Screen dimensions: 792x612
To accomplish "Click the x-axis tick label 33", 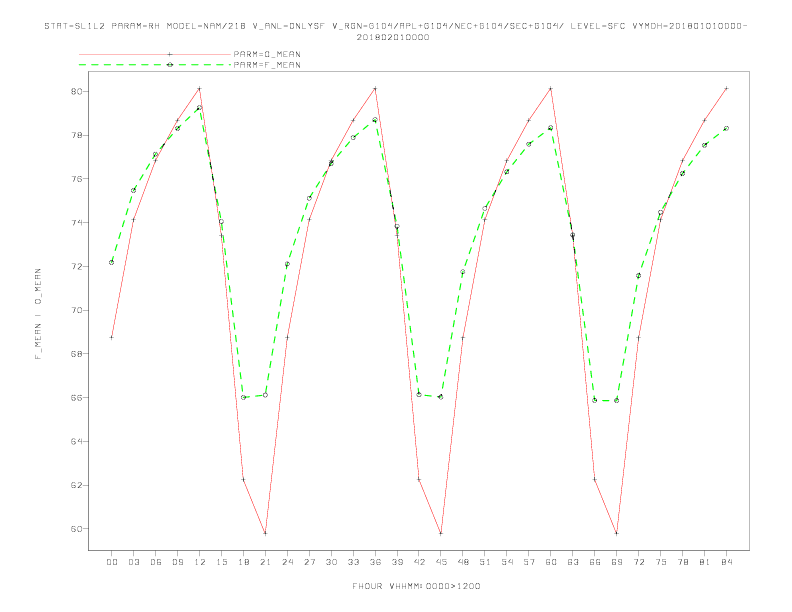I will click(353, 562).
